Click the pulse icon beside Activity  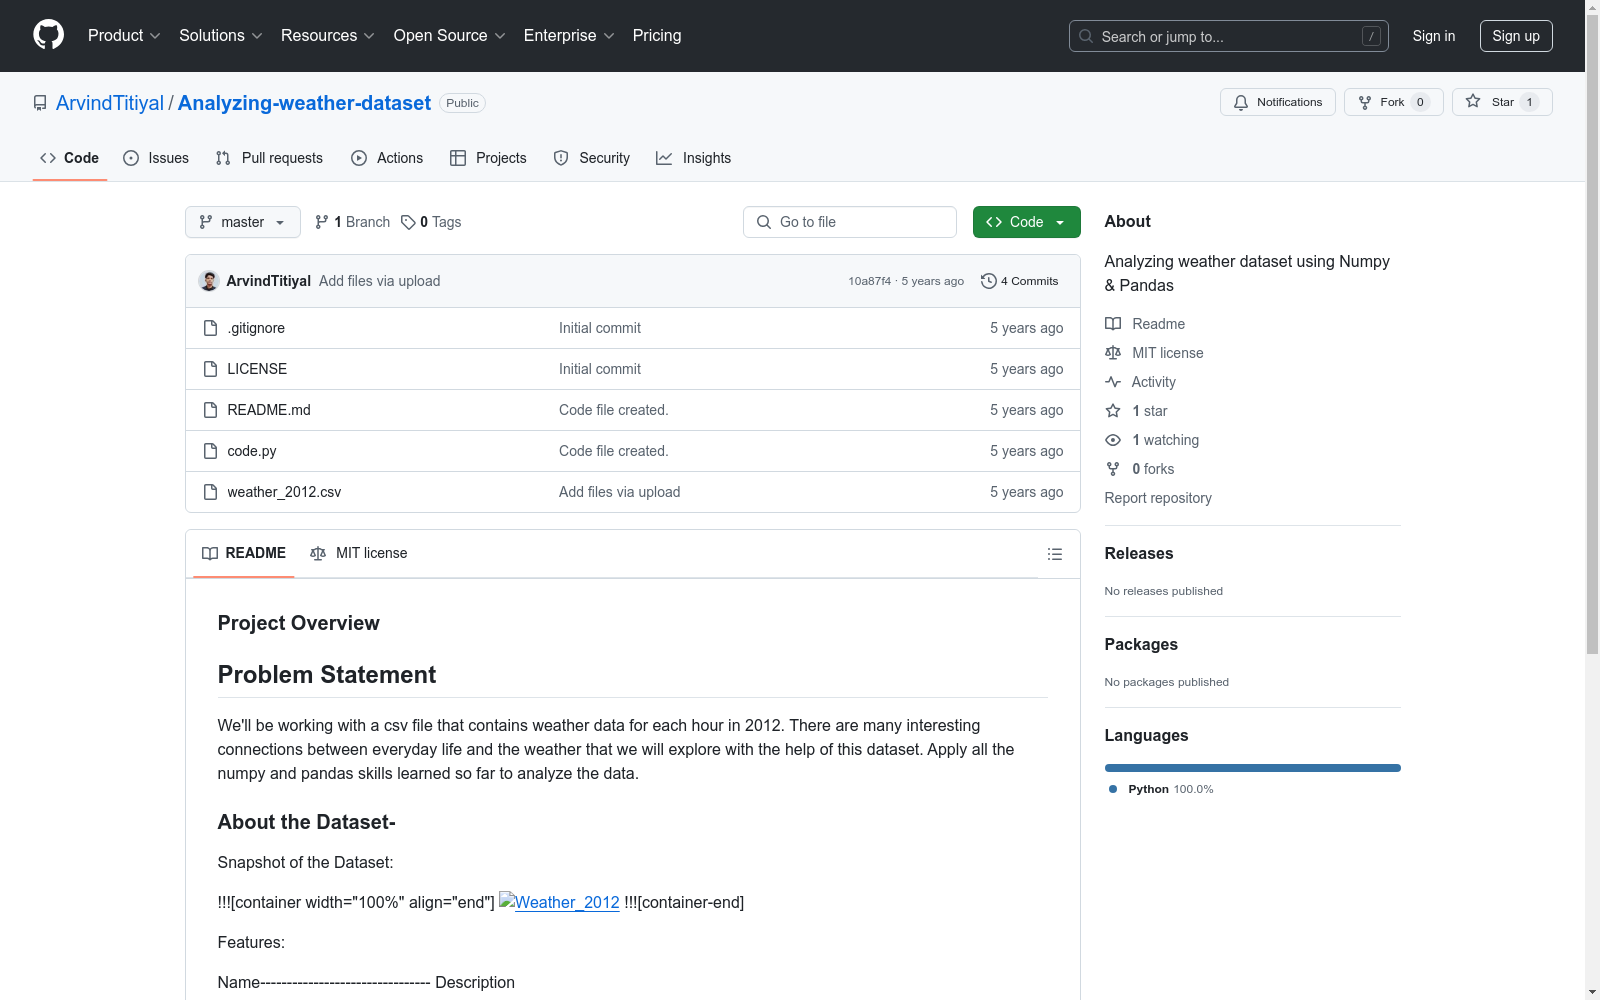[x=1113, y=382]
